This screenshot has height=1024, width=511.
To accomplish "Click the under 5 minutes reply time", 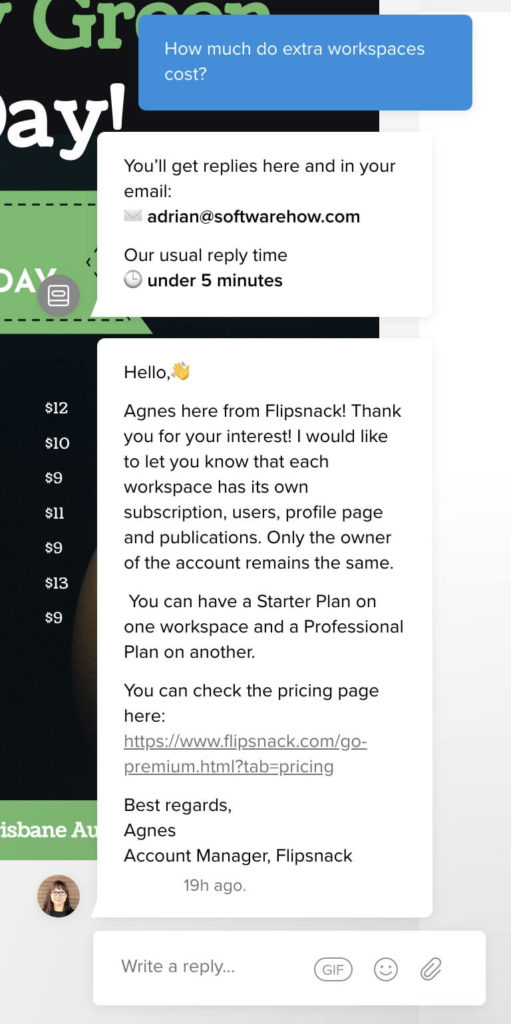I will (215, 281).
